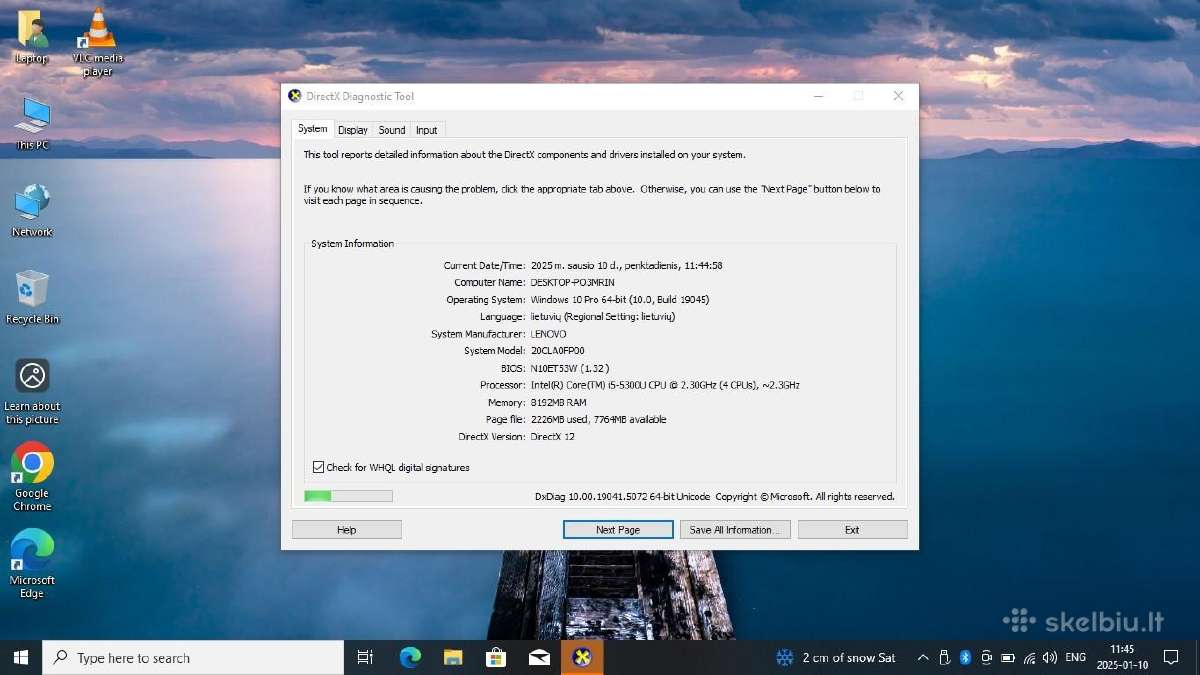Click the green progress bar
This screenshot has height=675, width=1200.
click(x=348, y=496)
